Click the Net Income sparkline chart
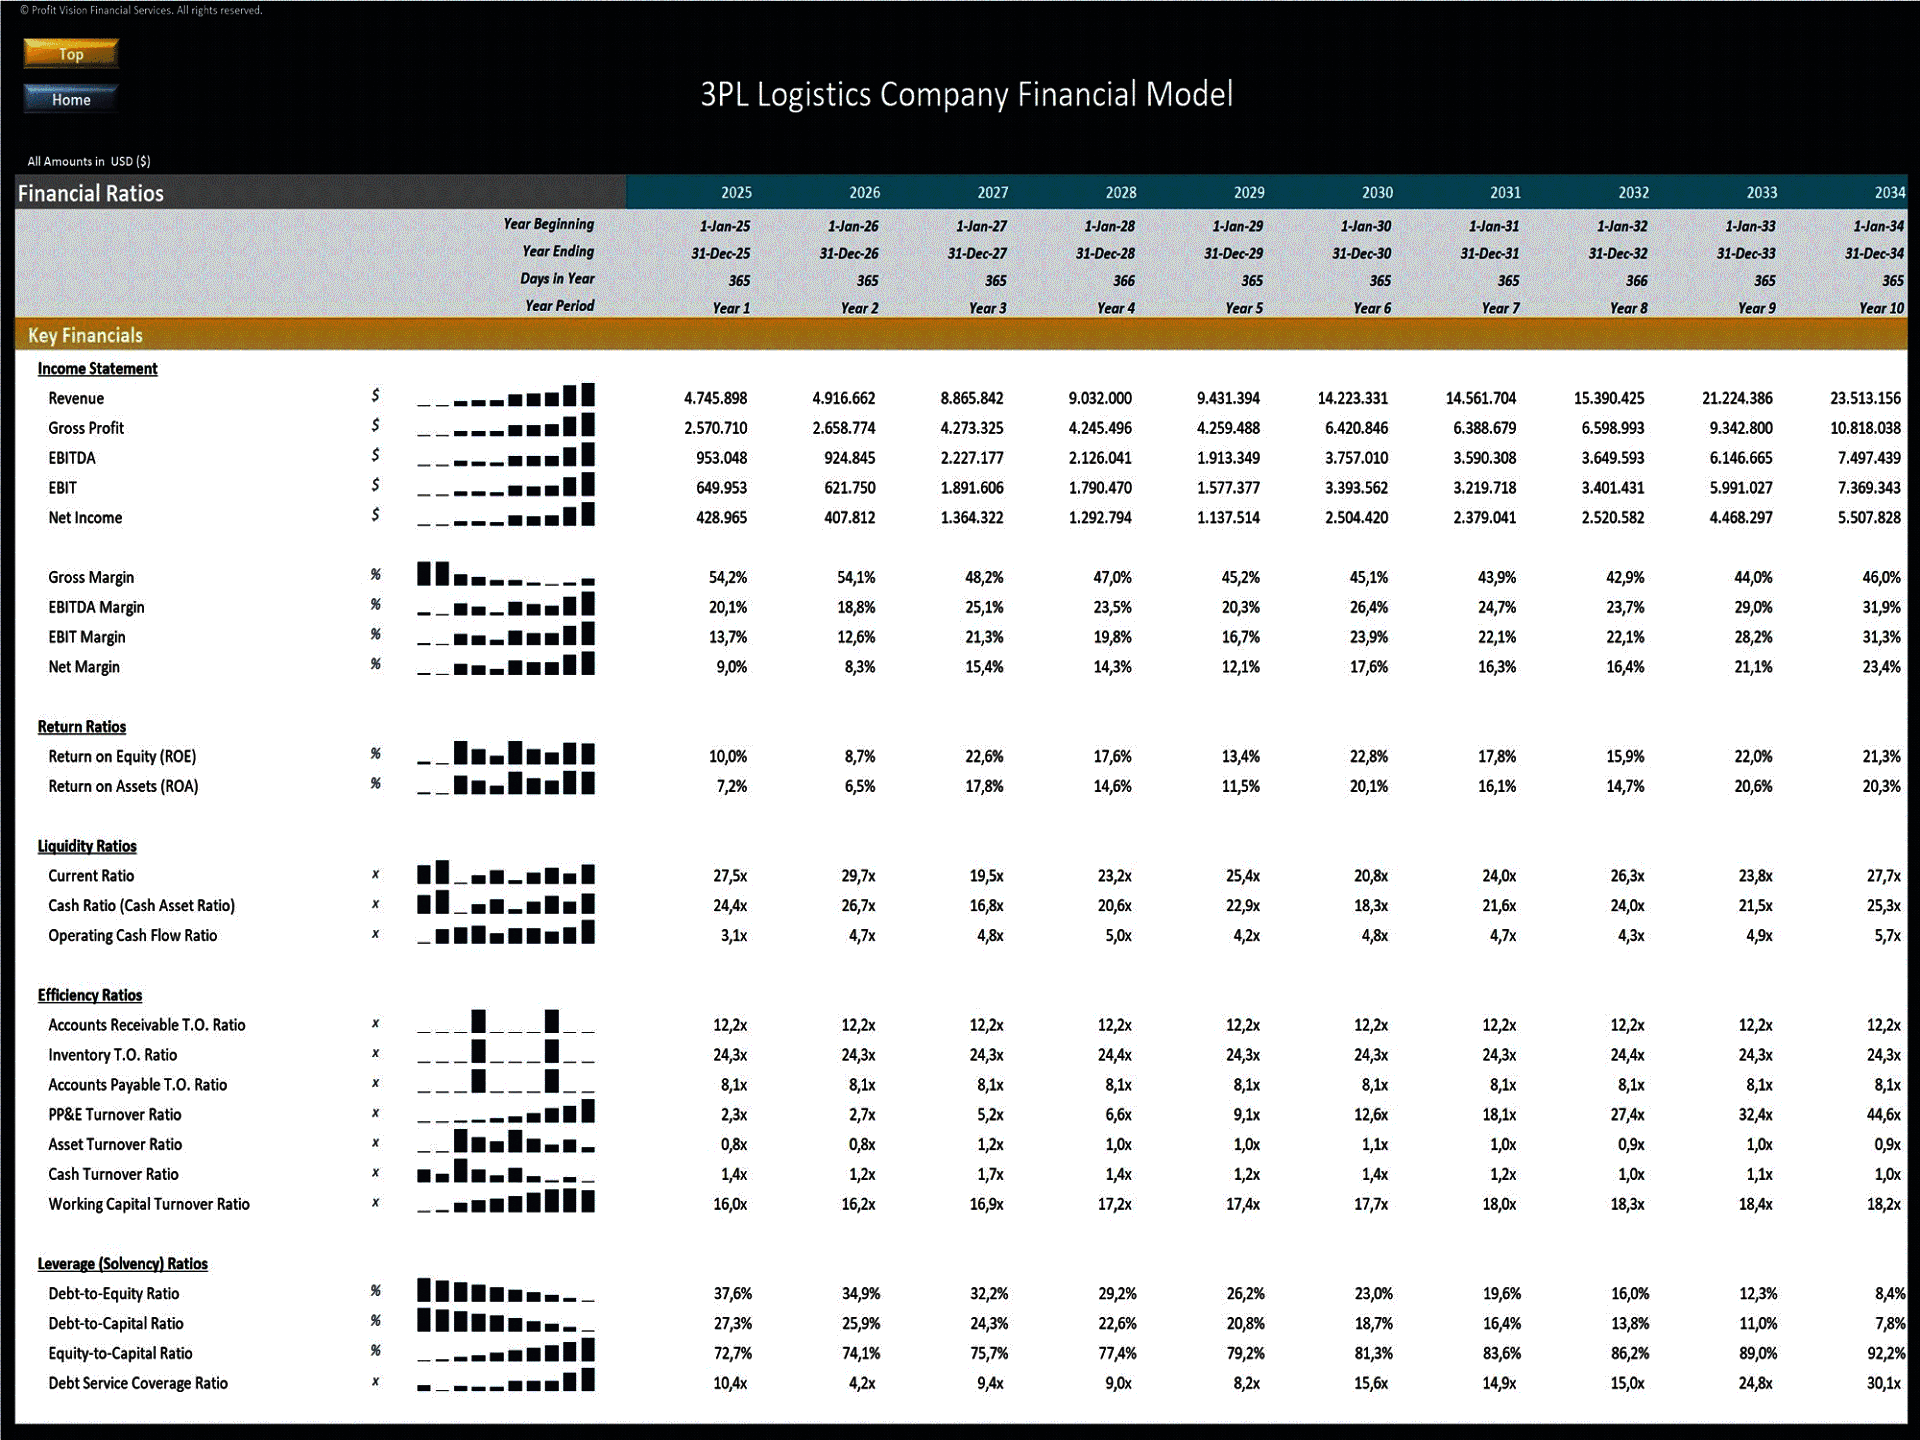Screen dimensions: 1920x1440 click(506, 515)
